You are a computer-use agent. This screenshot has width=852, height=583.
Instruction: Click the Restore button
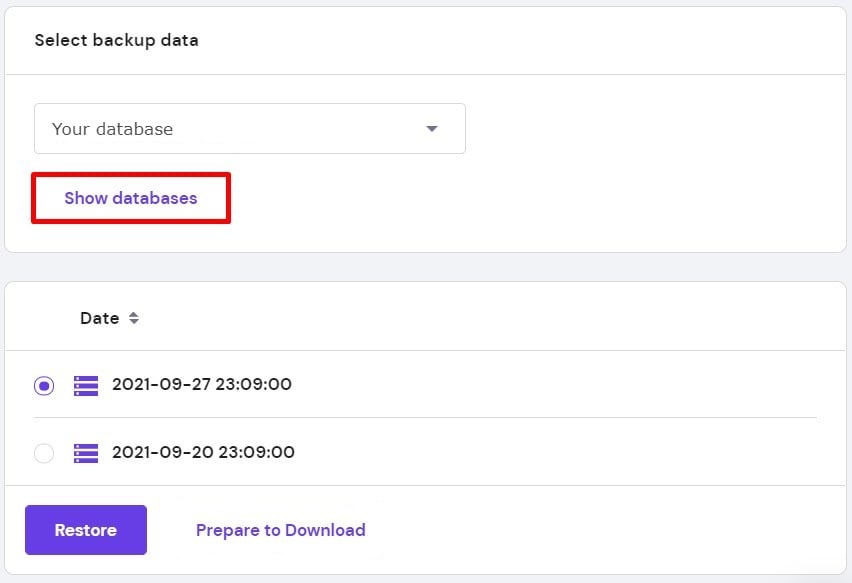point(86,530)
